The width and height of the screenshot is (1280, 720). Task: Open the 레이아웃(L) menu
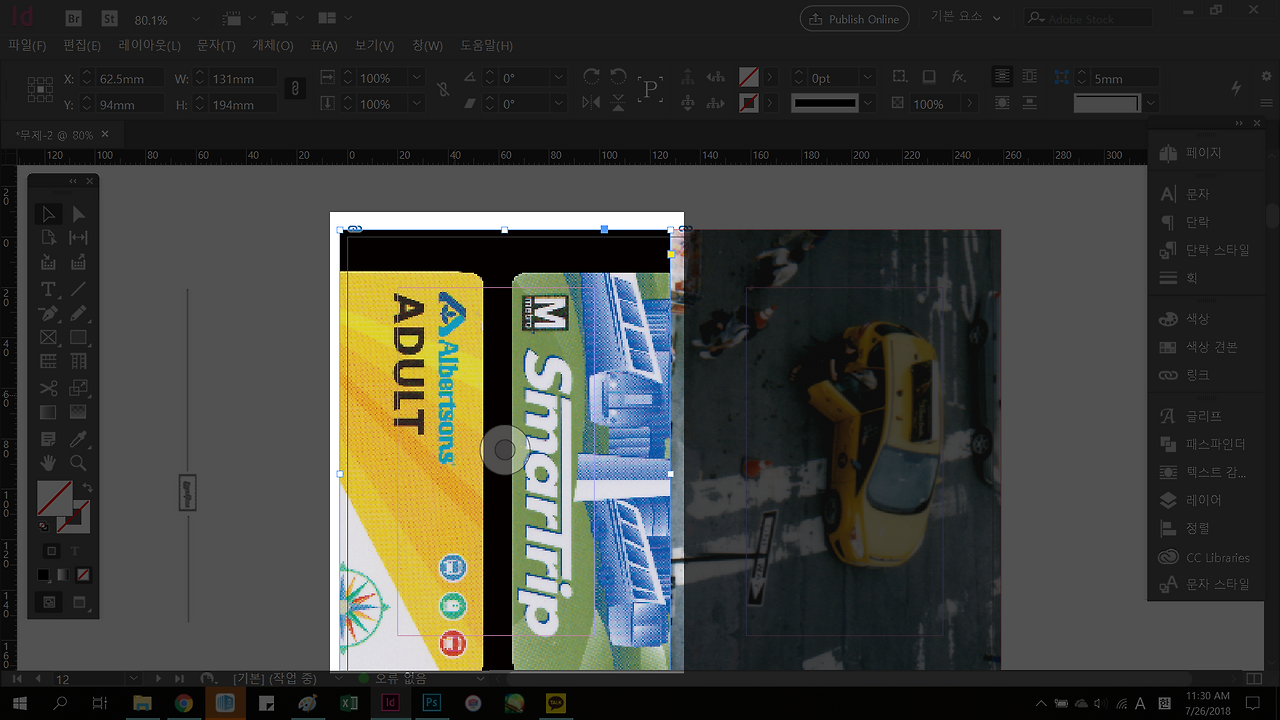click(x=149, y=46)
